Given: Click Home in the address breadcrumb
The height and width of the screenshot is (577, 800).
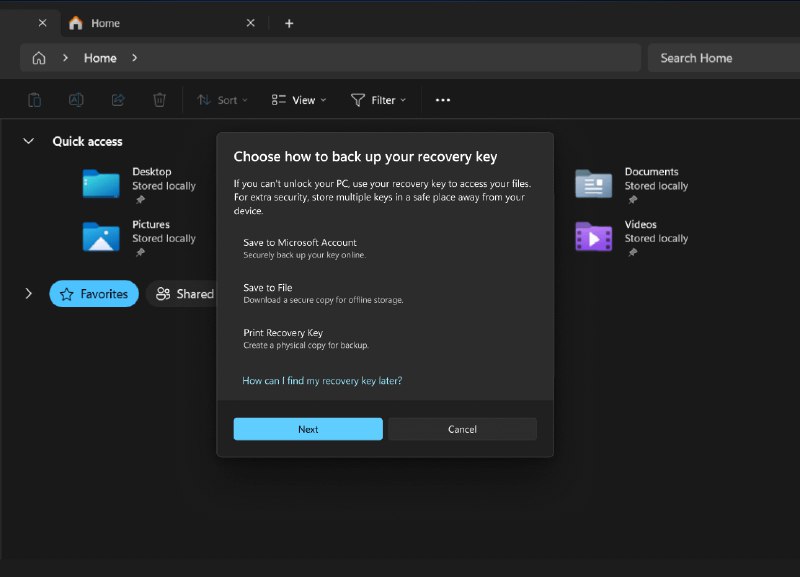Looking at the screenshot, I should (x=100, y=58).
